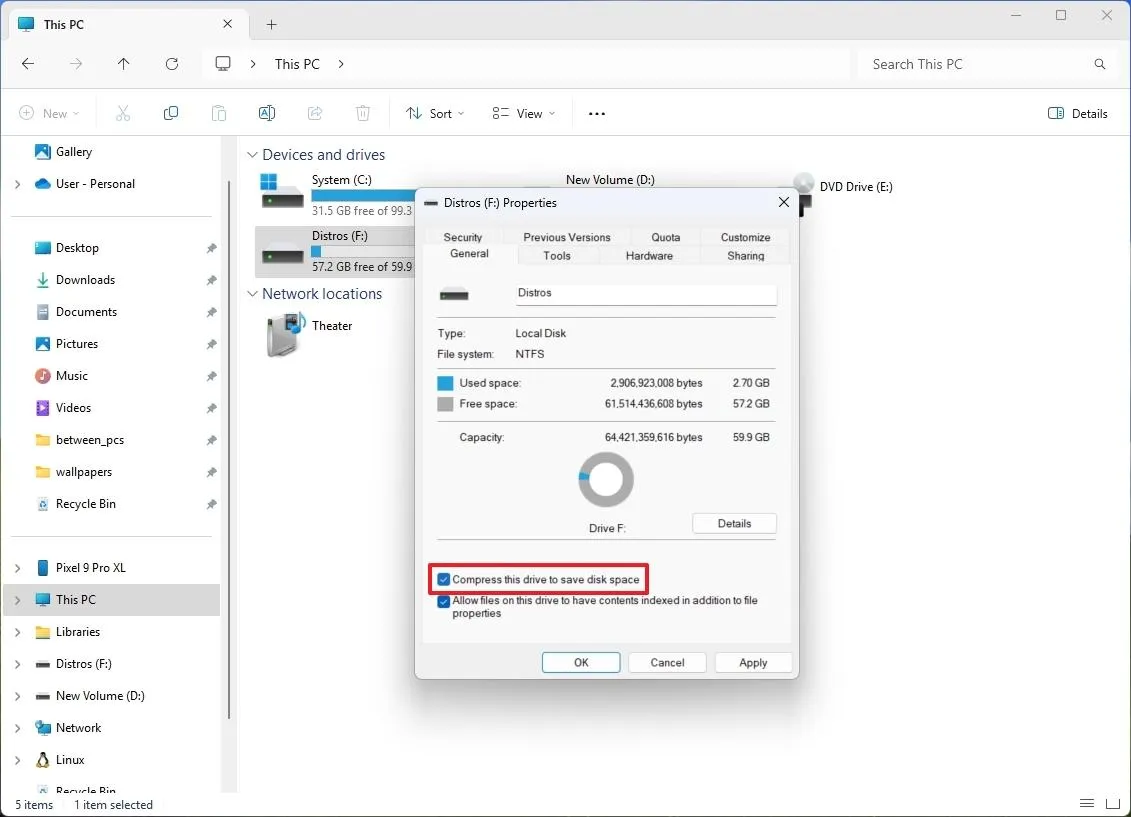Collapse the Devices and drives group
The width and height of the screenshot is (1131, 817).
pos(252,155)
